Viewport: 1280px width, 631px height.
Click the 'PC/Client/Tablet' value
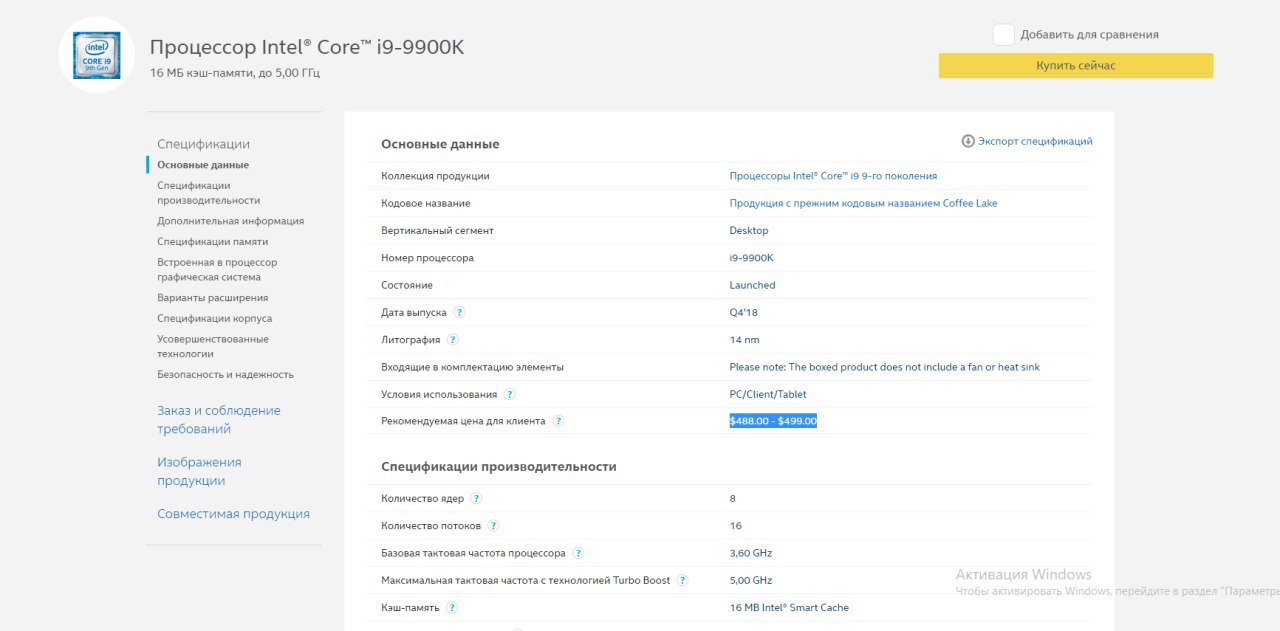click(x=768, y=394)
